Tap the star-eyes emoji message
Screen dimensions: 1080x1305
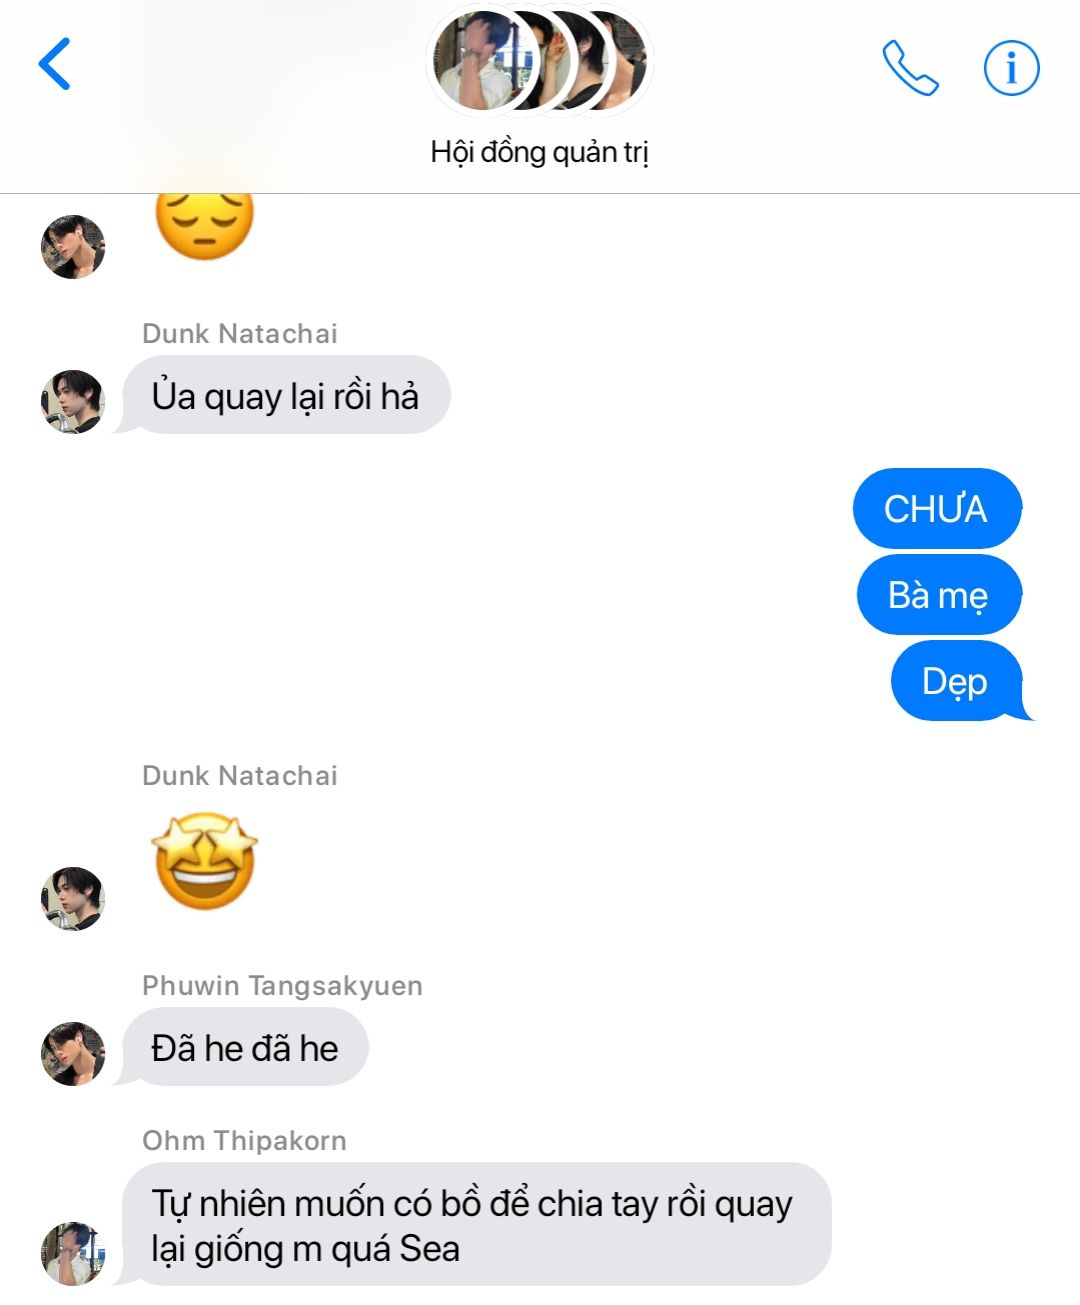point(205,860)
